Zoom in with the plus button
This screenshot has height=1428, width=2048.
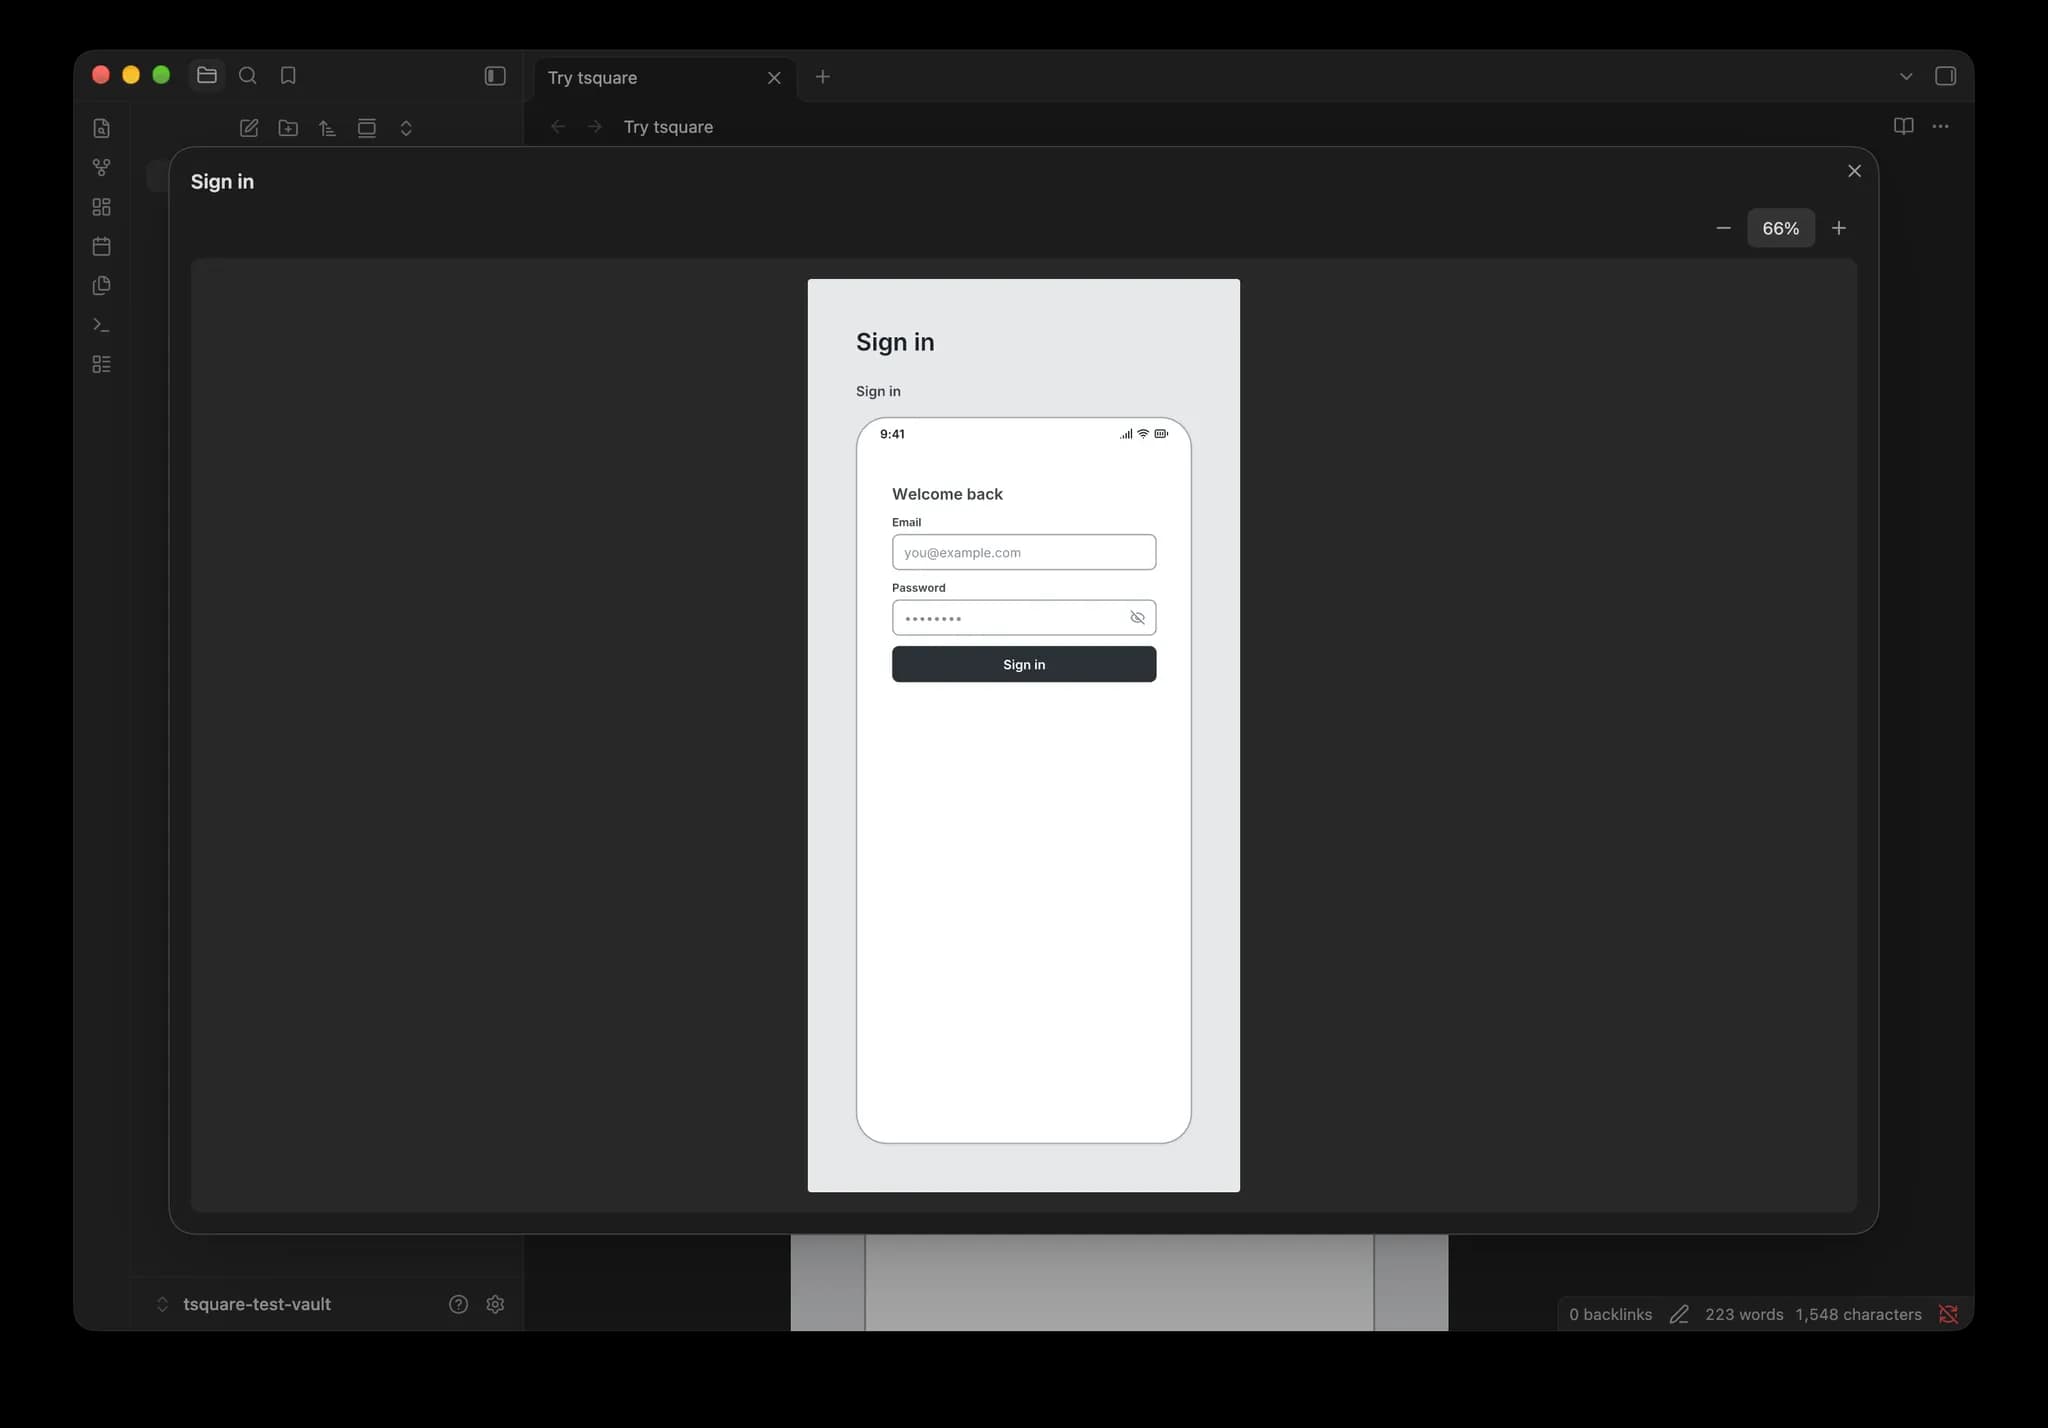coord(1839,228)
